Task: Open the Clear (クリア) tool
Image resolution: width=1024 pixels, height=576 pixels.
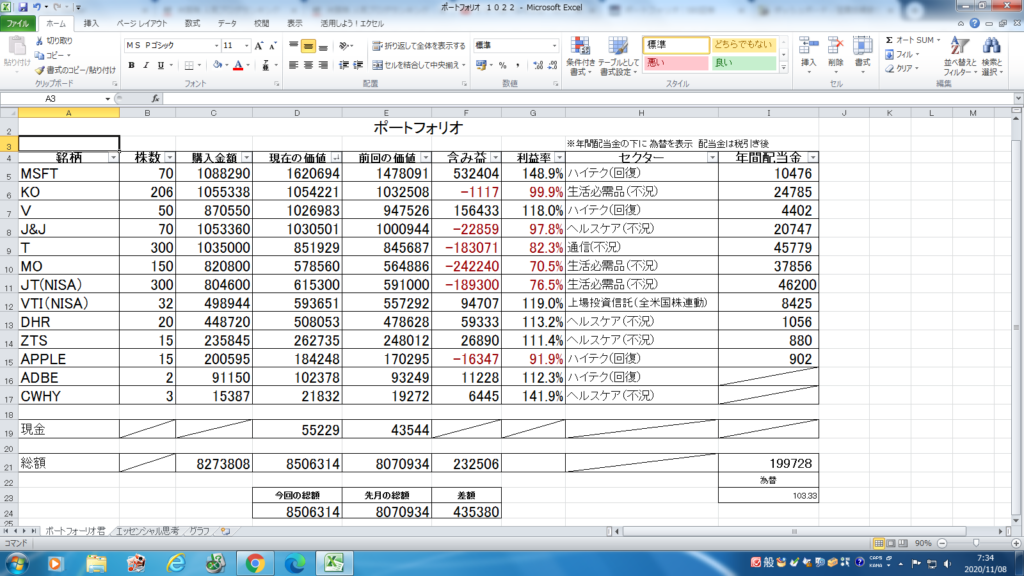Action: point(902,69)
